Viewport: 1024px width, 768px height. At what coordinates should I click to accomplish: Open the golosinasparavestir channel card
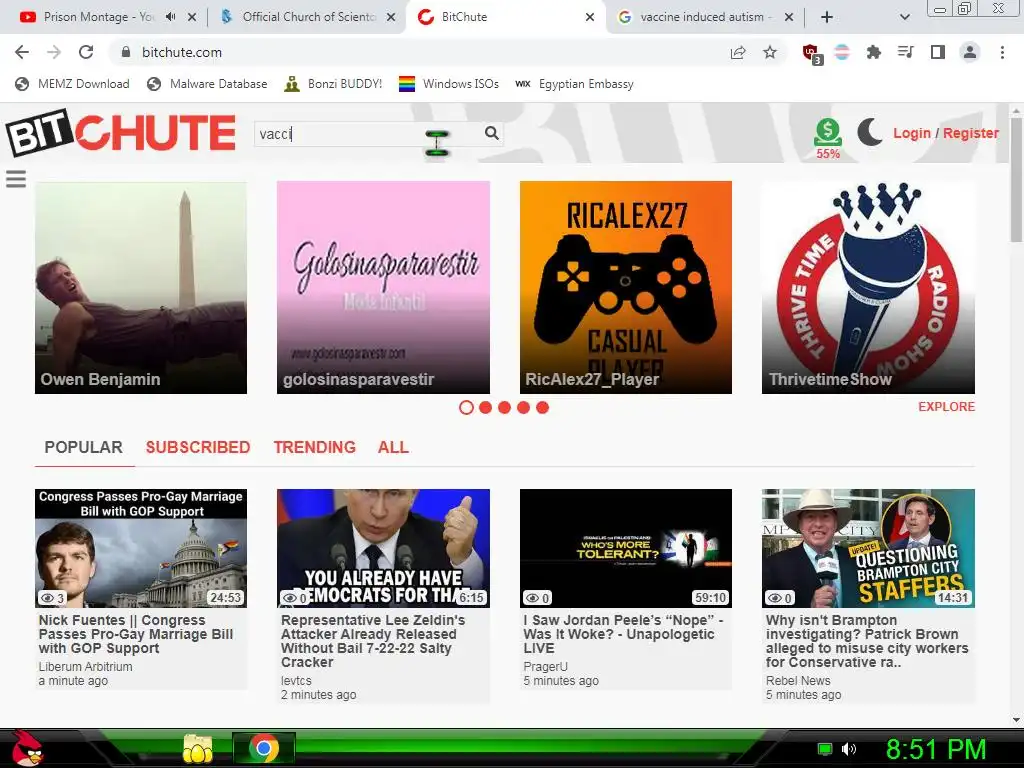tap(383, 287)
